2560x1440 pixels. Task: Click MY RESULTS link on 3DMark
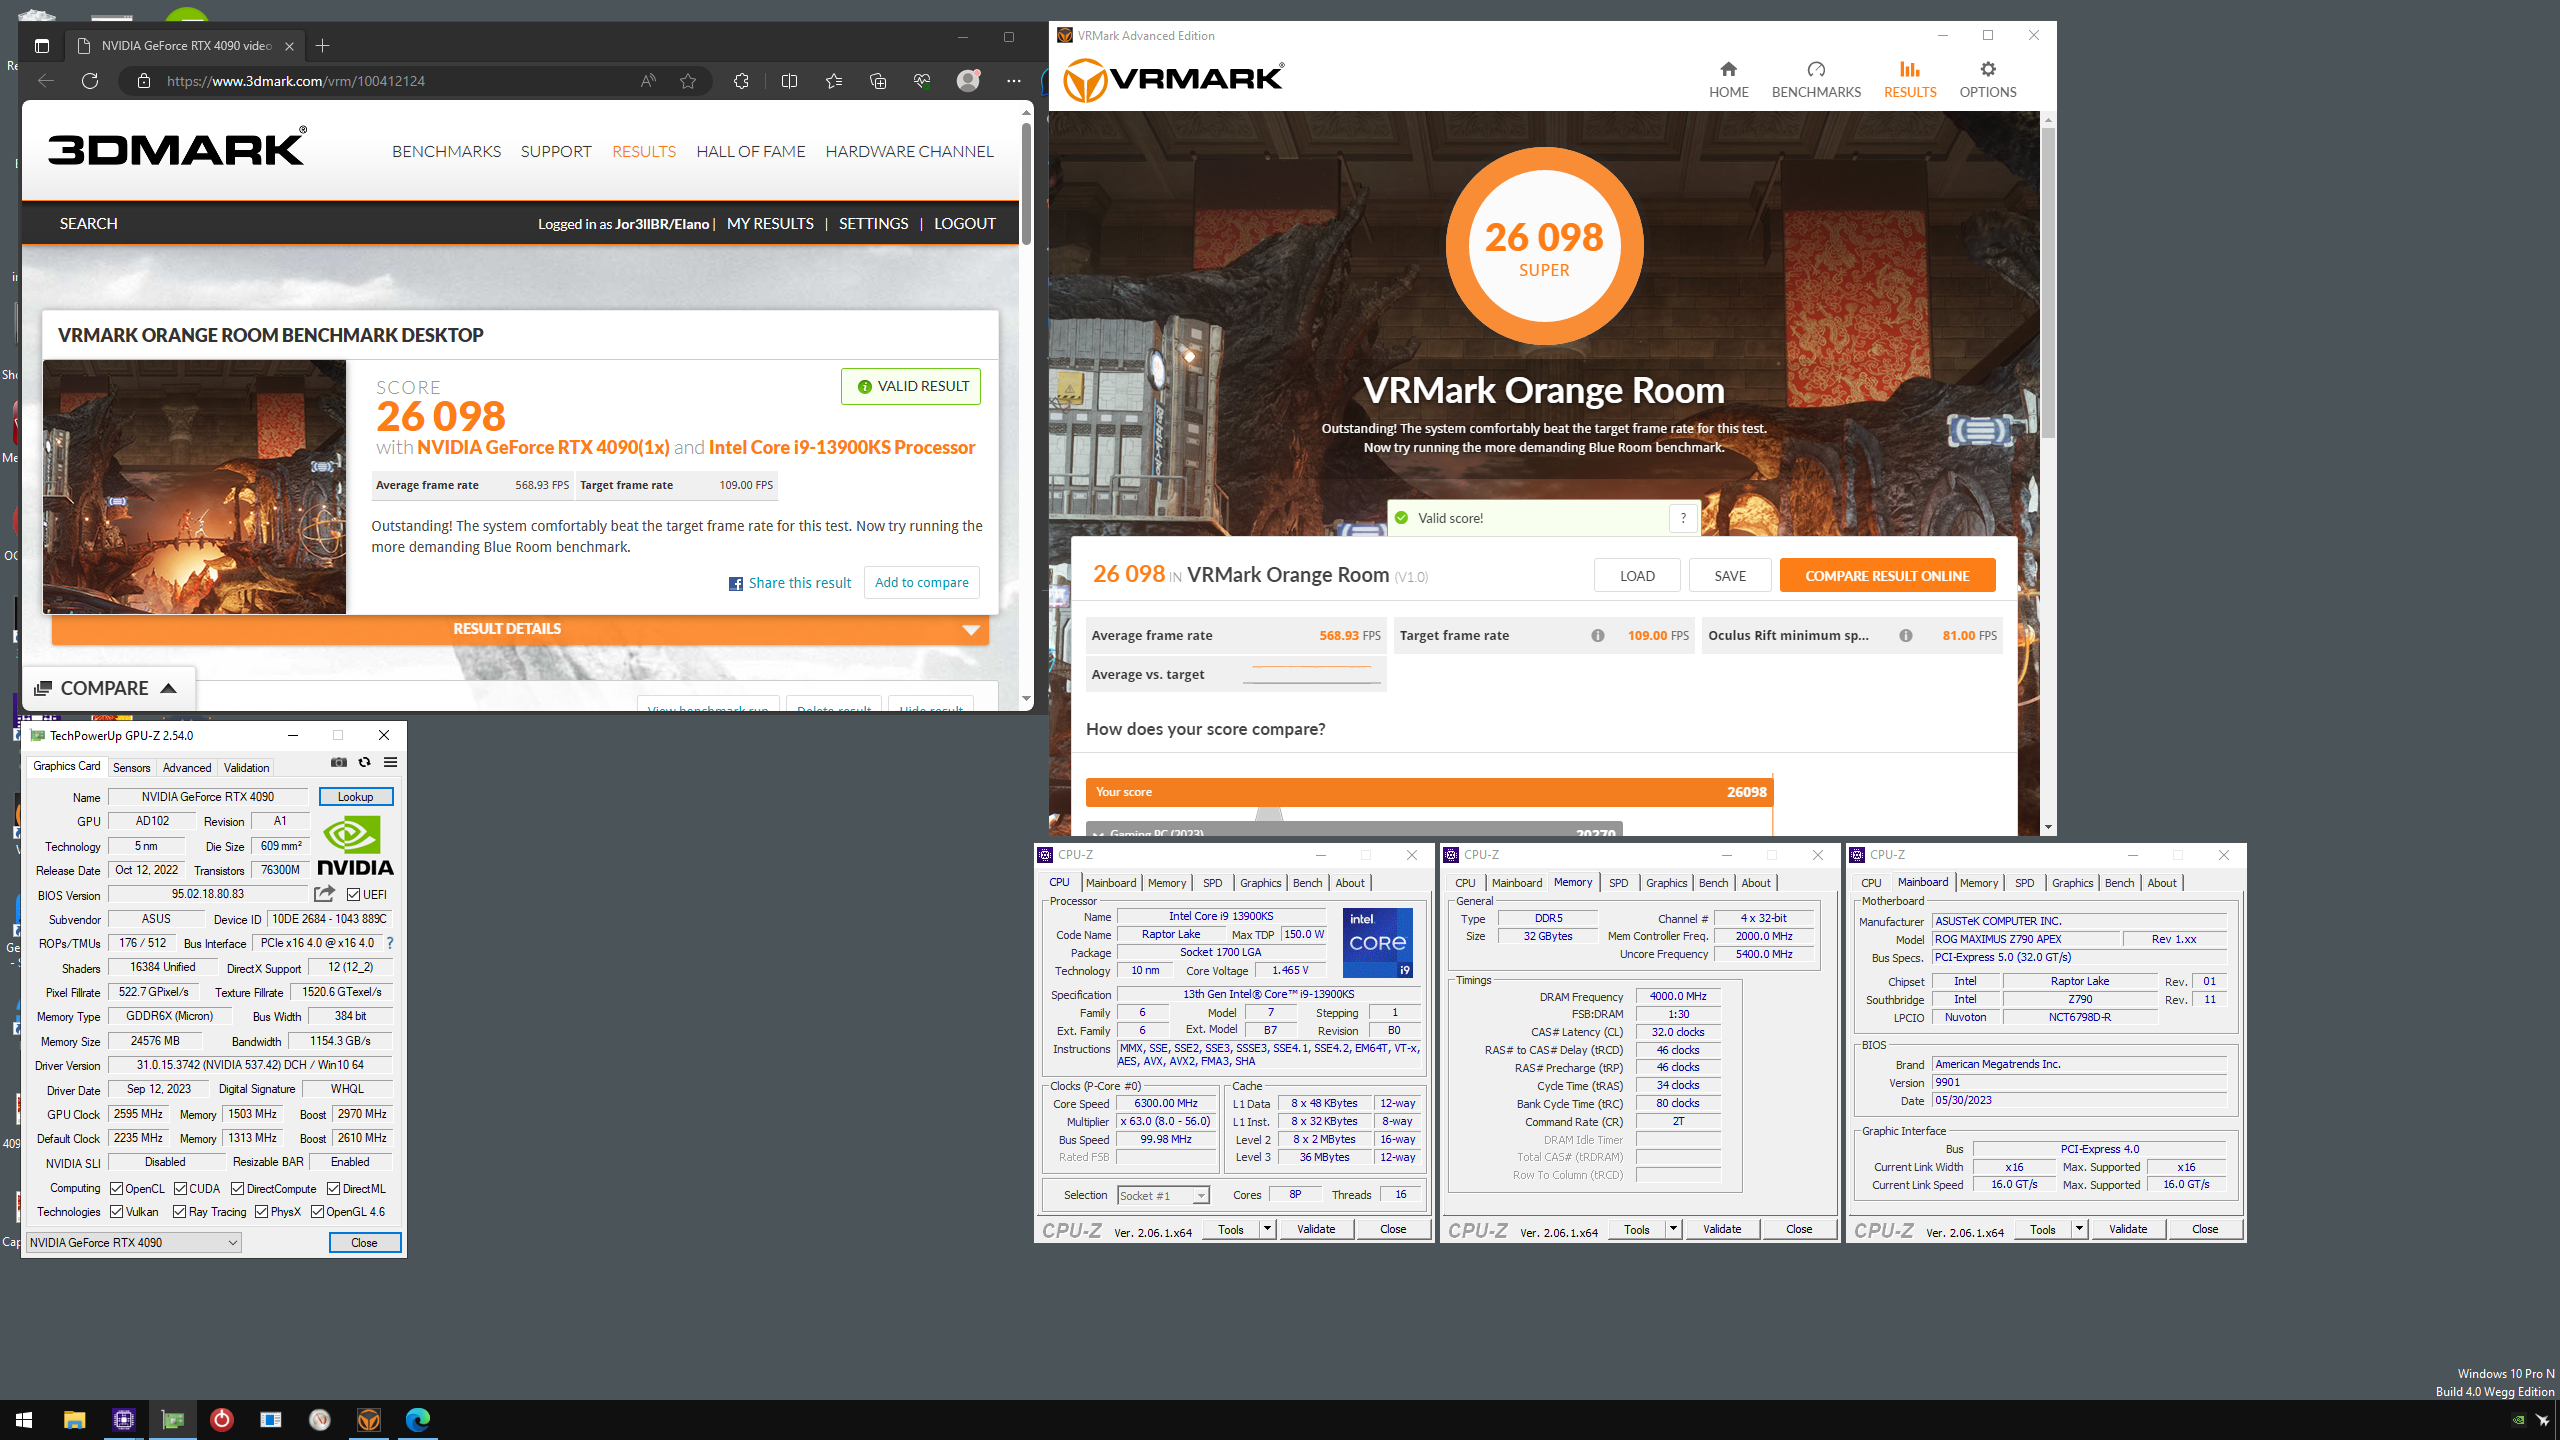click(x=770, y=224)
